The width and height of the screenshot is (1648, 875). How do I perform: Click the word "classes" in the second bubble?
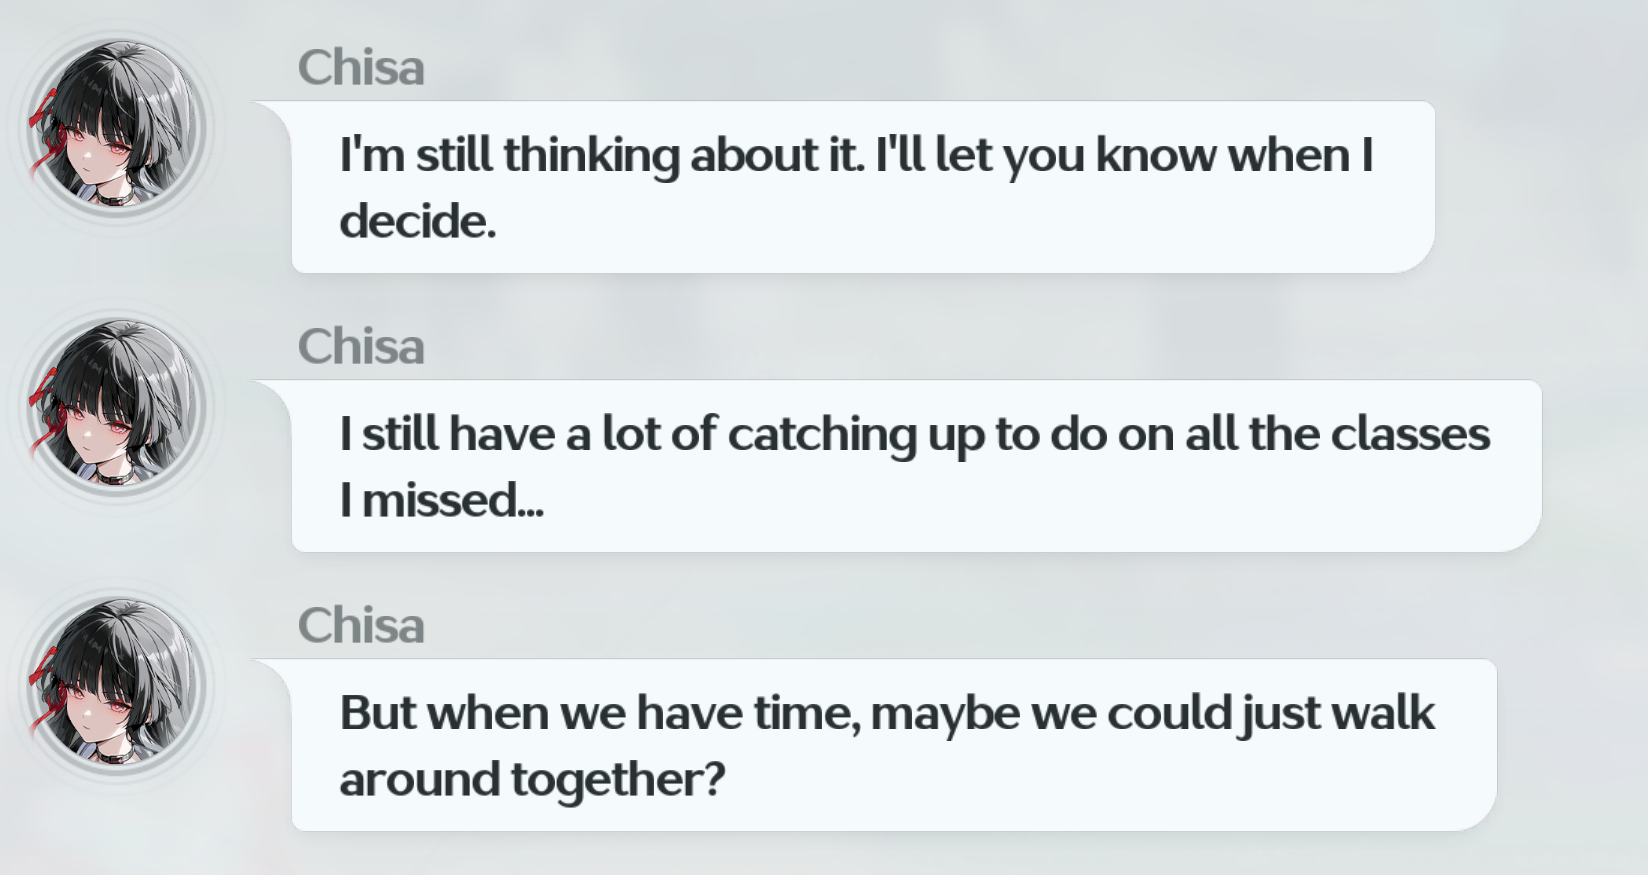[1419, 434]
